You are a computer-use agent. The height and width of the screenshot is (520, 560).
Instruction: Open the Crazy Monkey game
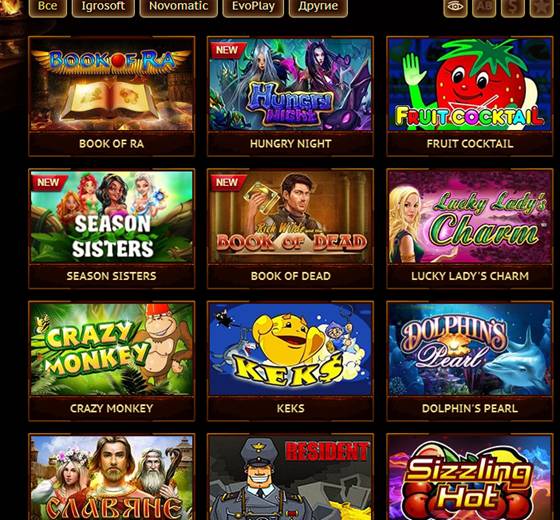pos(111,349)
